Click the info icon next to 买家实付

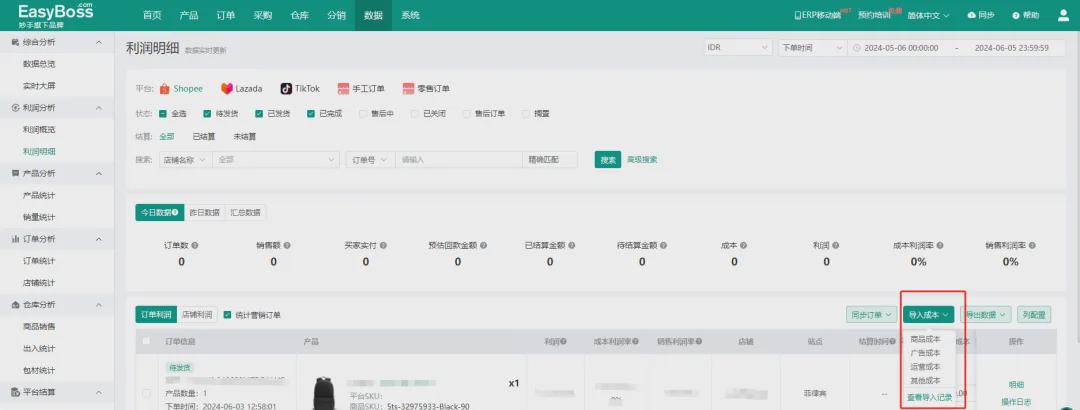pyautogui.click(x=383, y=245)
